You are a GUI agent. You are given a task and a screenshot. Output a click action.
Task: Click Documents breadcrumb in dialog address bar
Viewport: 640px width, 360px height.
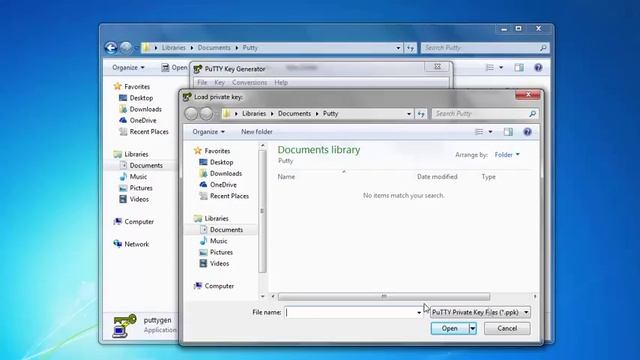[x=294, y=113]
